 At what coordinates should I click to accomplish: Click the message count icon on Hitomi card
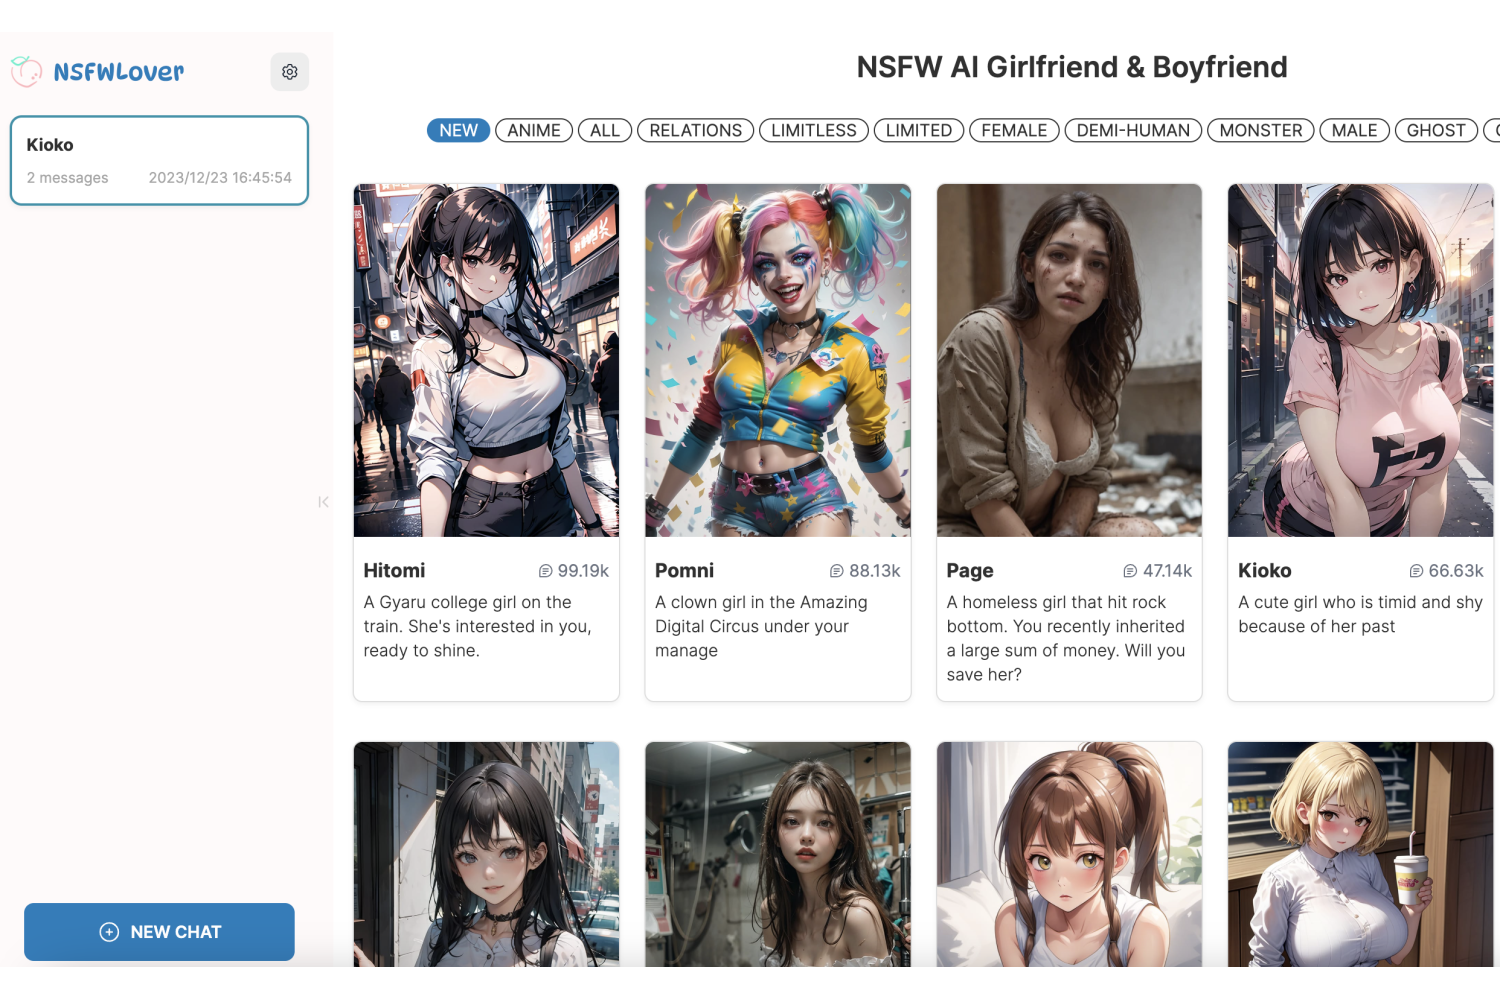click(x=545, y=571)
